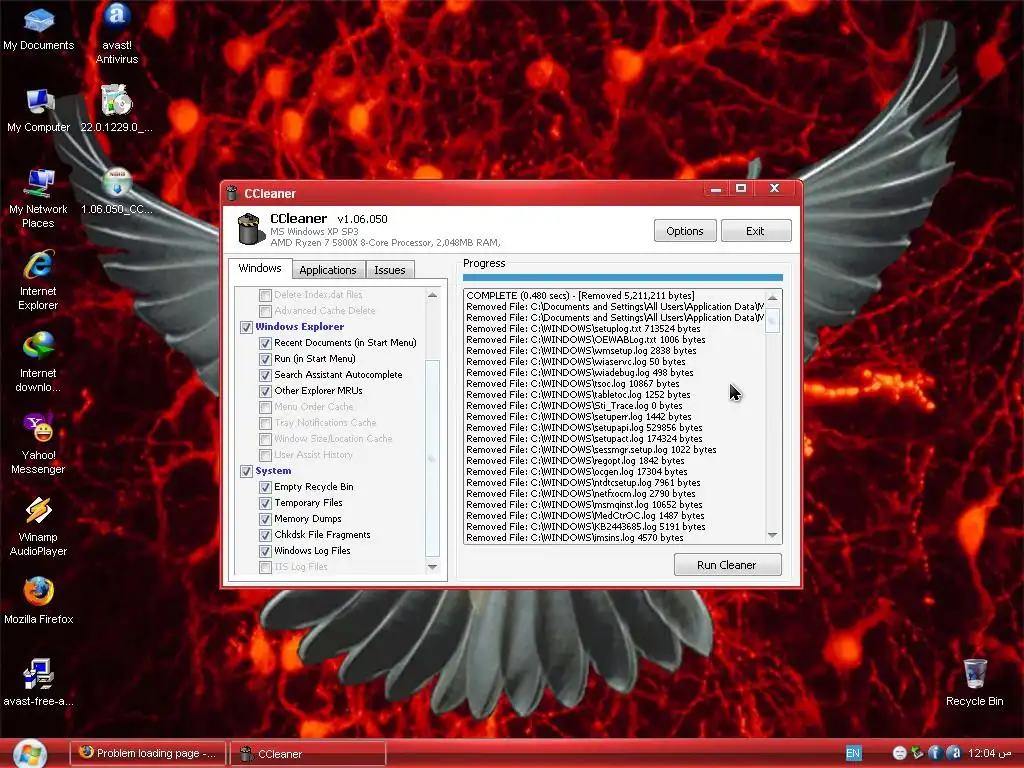Screen dimensions: 1024x768
Task: Click the CCleaner logo in header
Action: coord(251,229)
